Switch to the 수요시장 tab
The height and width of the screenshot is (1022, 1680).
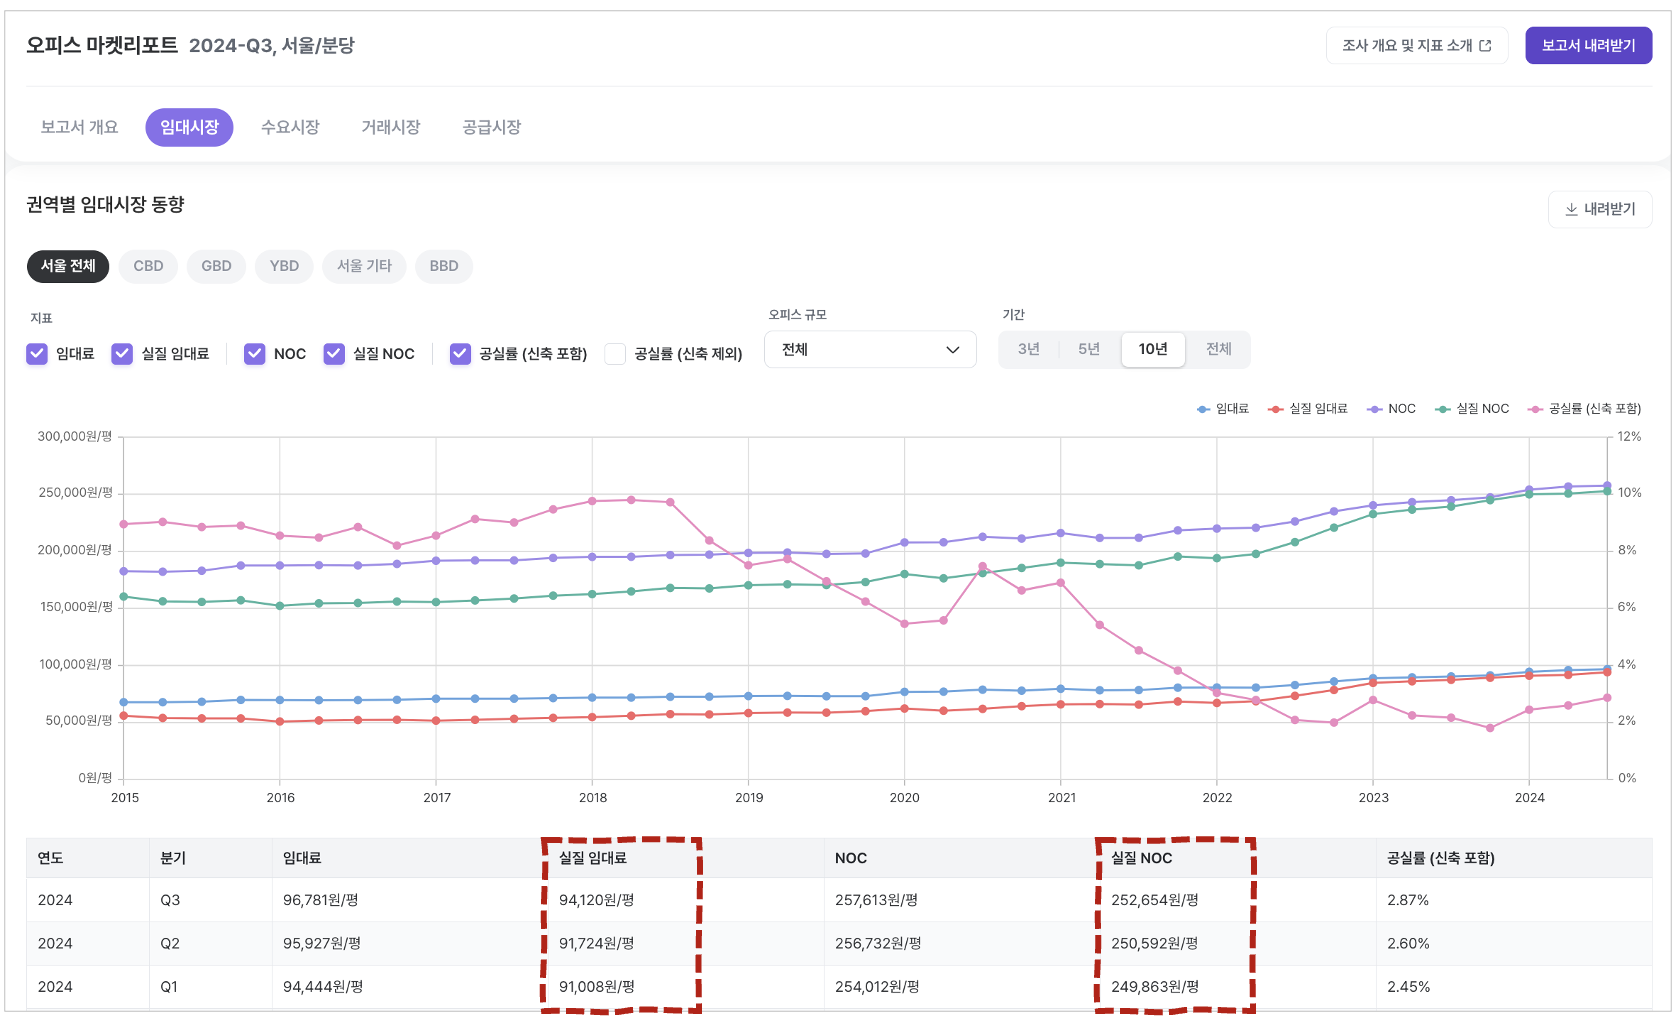pos(290,127)
